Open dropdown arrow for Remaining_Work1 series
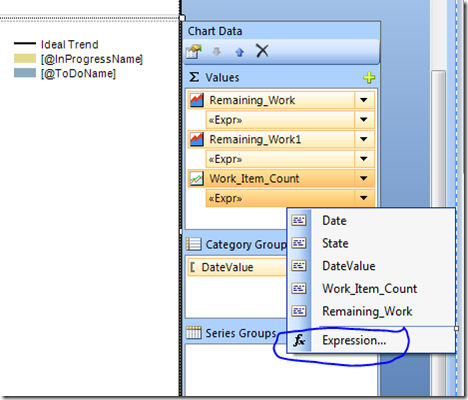 click(x=364, y=139)
